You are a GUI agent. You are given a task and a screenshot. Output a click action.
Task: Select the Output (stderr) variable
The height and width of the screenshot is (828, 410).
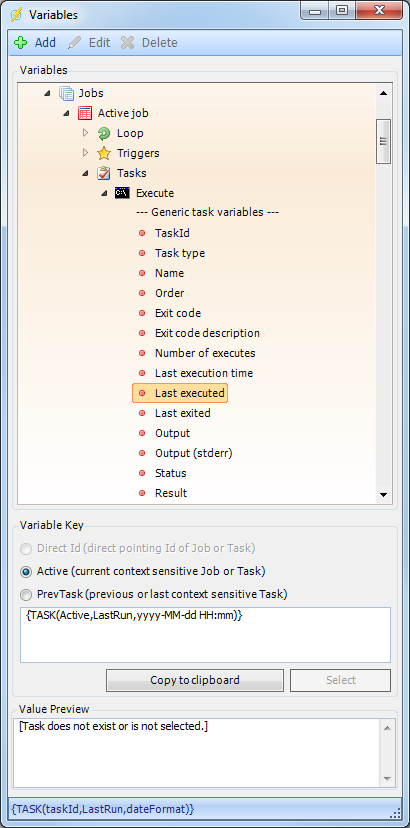pos(193,453)
